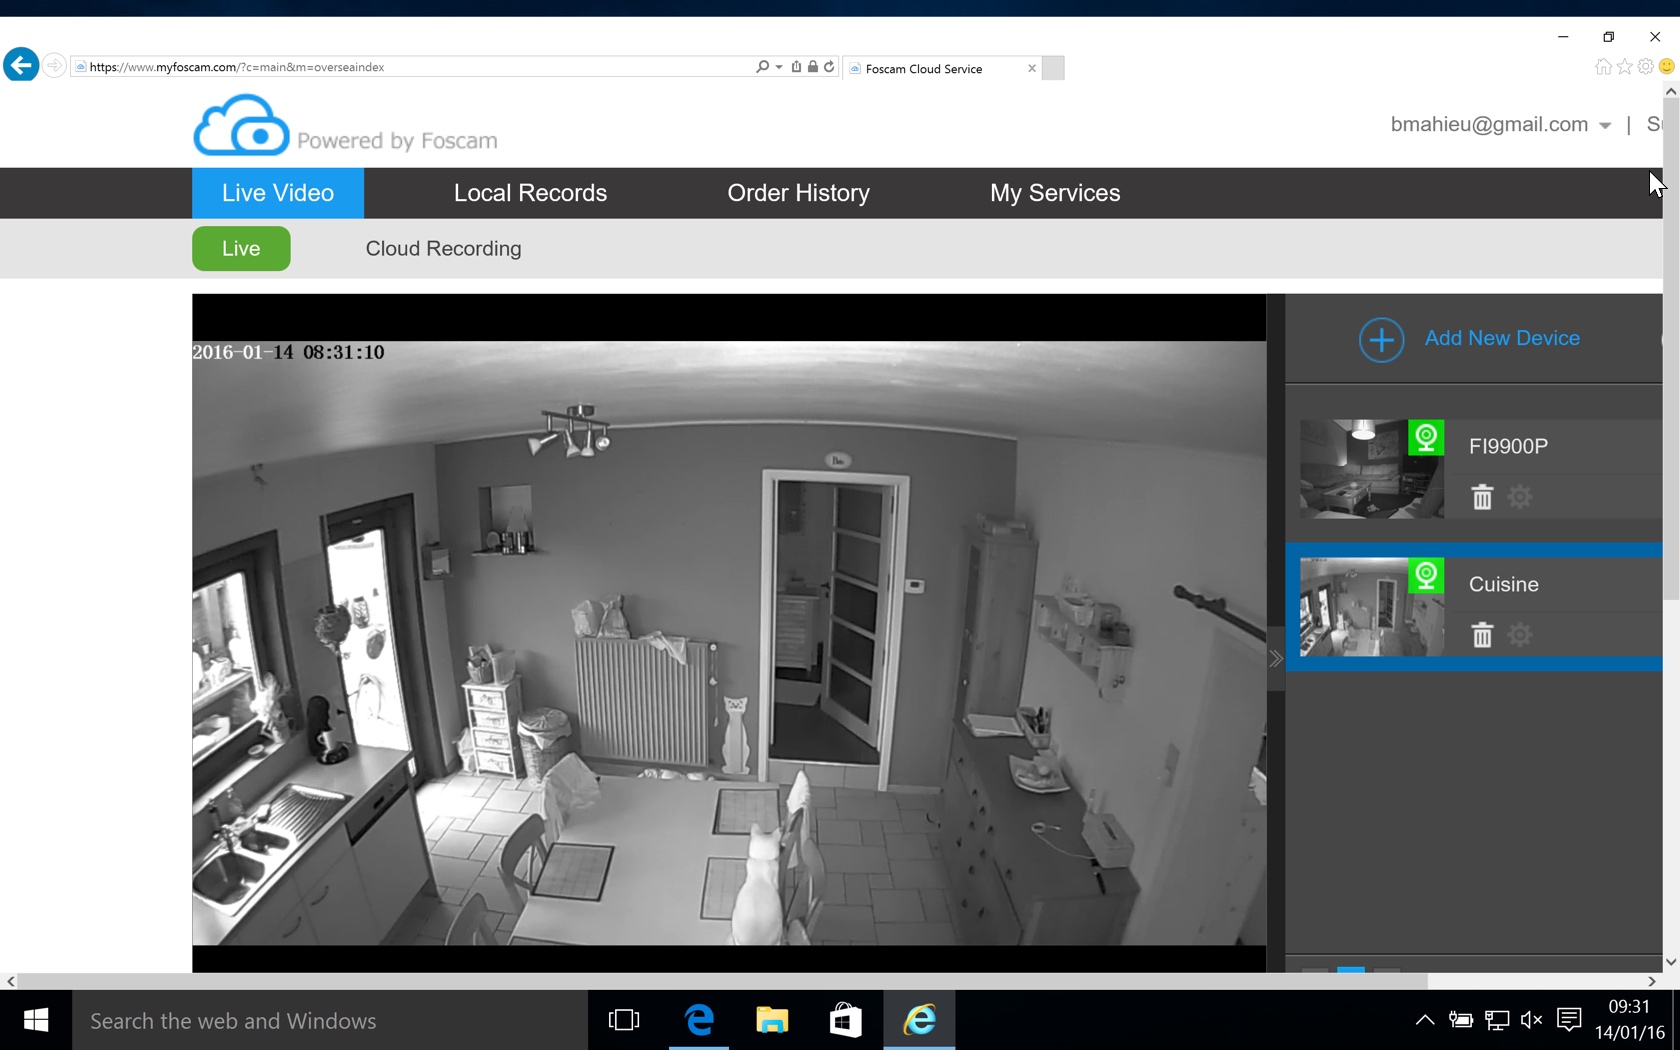This screenshot has width=1680, height=1050.
Task: Open the Local Records tab
Action: click(530, 193)
